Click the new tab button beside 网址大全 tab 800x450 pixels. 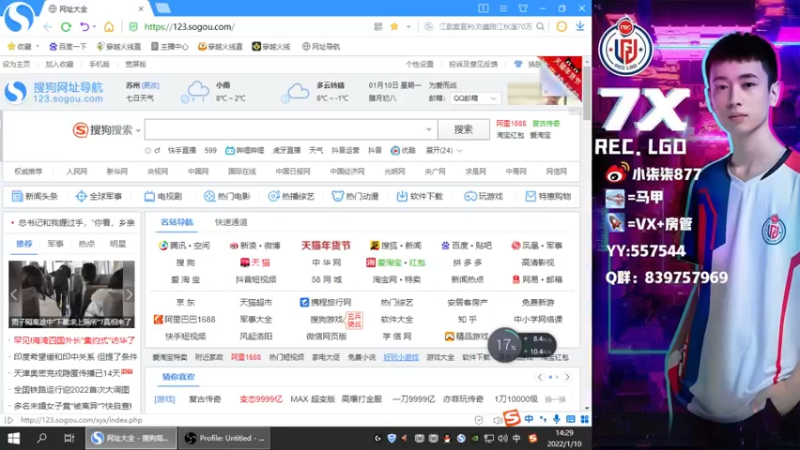click(163, 8)
